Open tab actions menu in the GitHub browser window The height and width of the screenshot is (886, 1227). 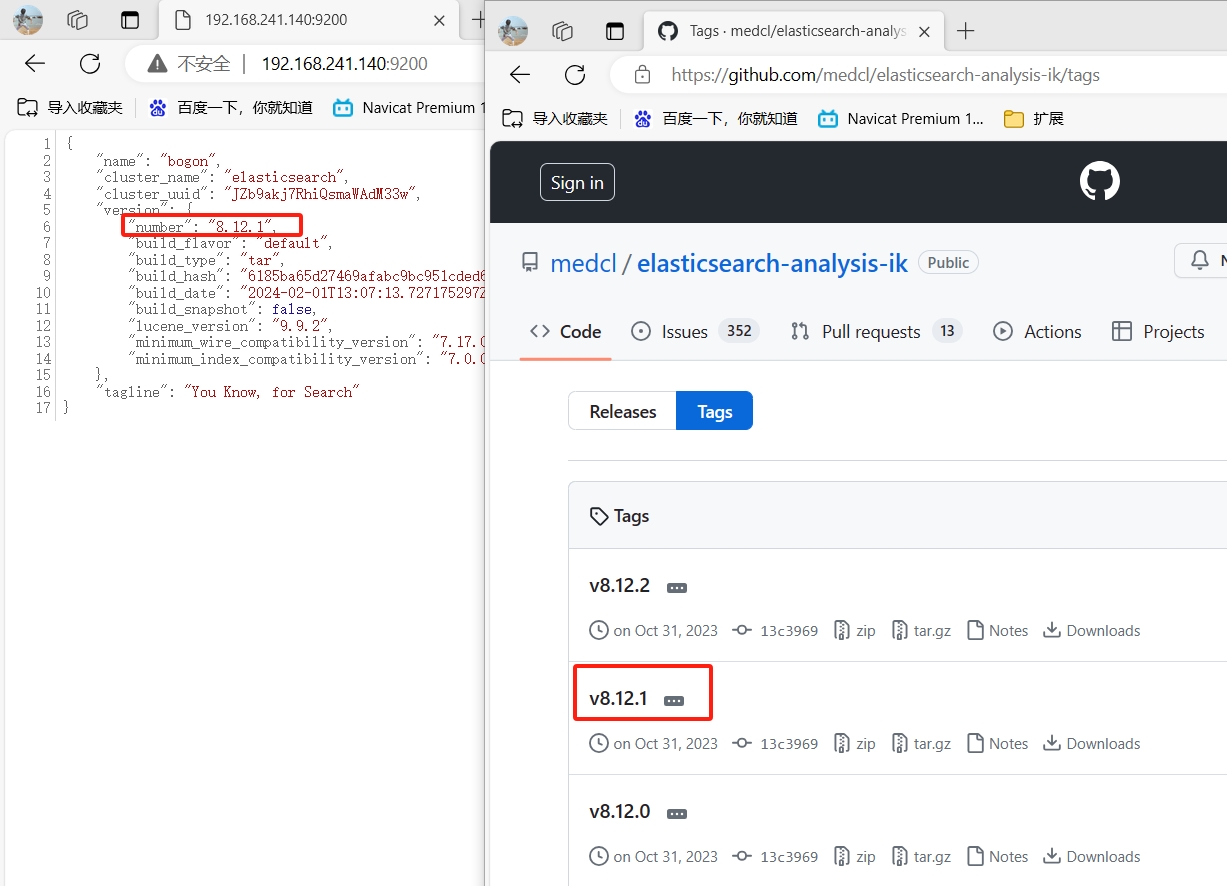point(615,31)
